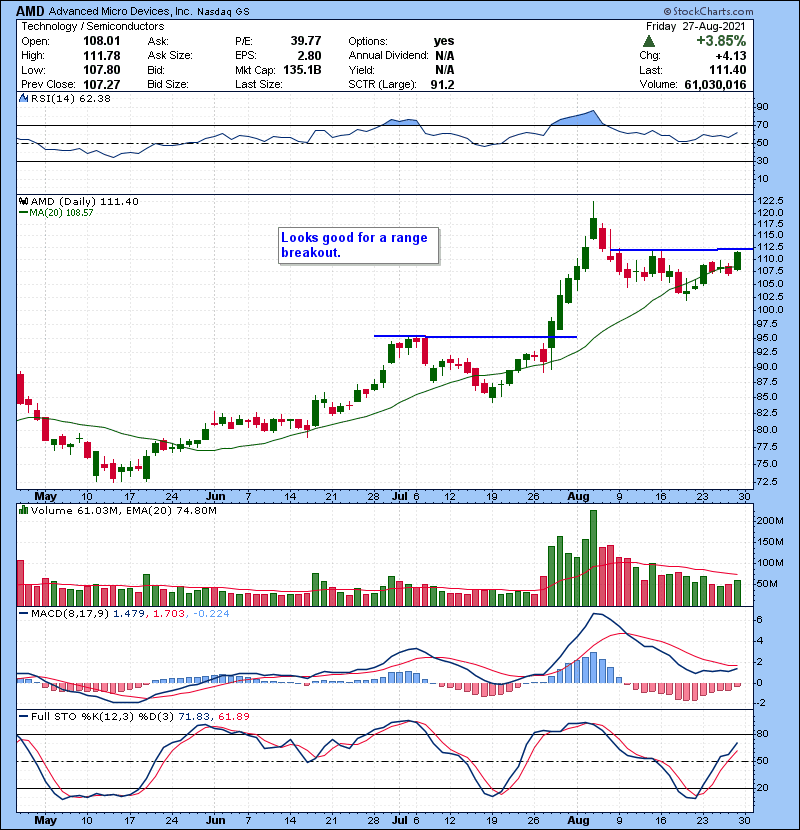Click the Ask Size label

(170, 56)
